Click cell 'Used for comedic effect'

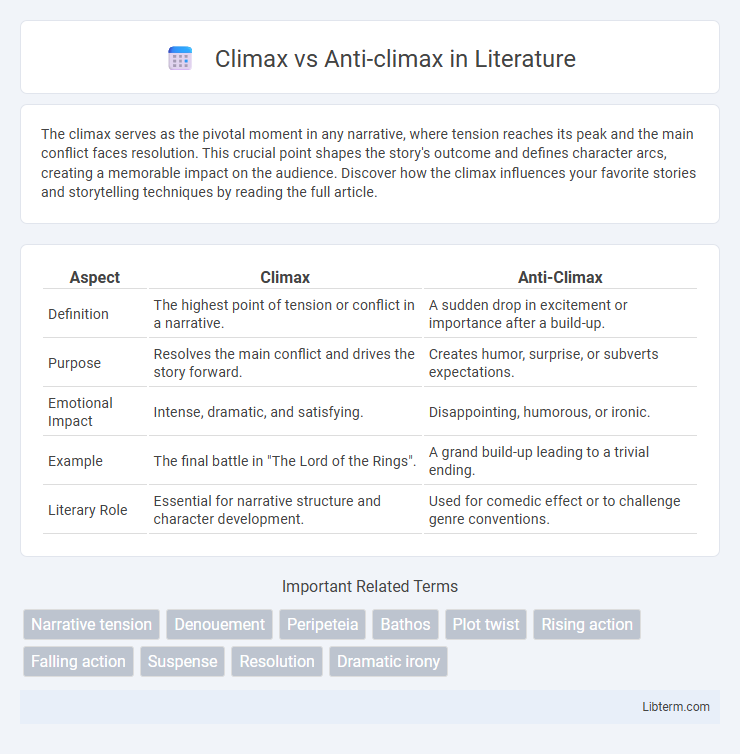pos(560,510)
